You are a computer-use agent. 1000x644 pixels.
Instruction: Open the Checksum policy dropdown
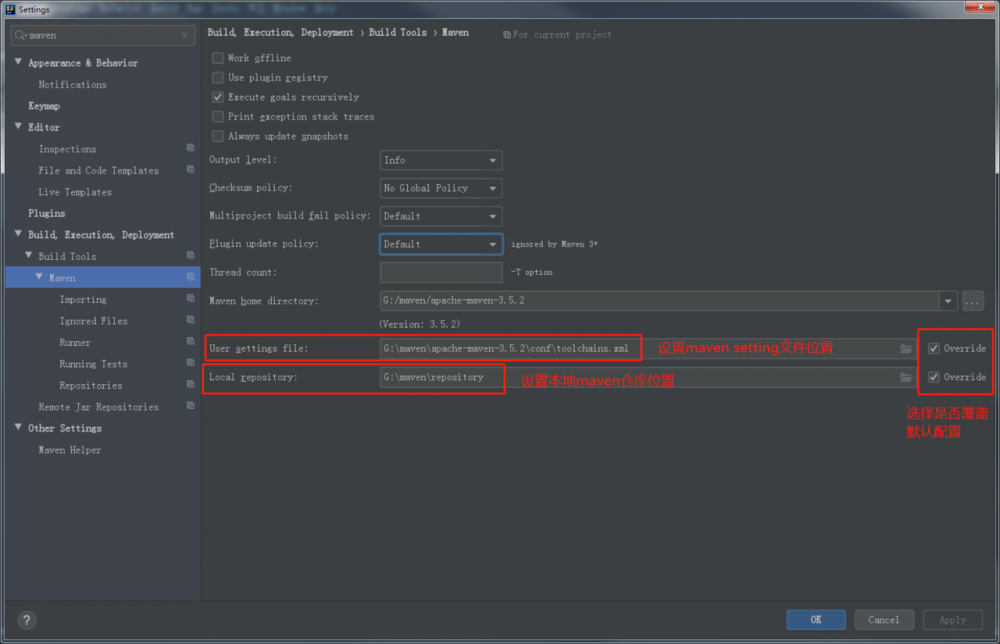coord(441,188)
